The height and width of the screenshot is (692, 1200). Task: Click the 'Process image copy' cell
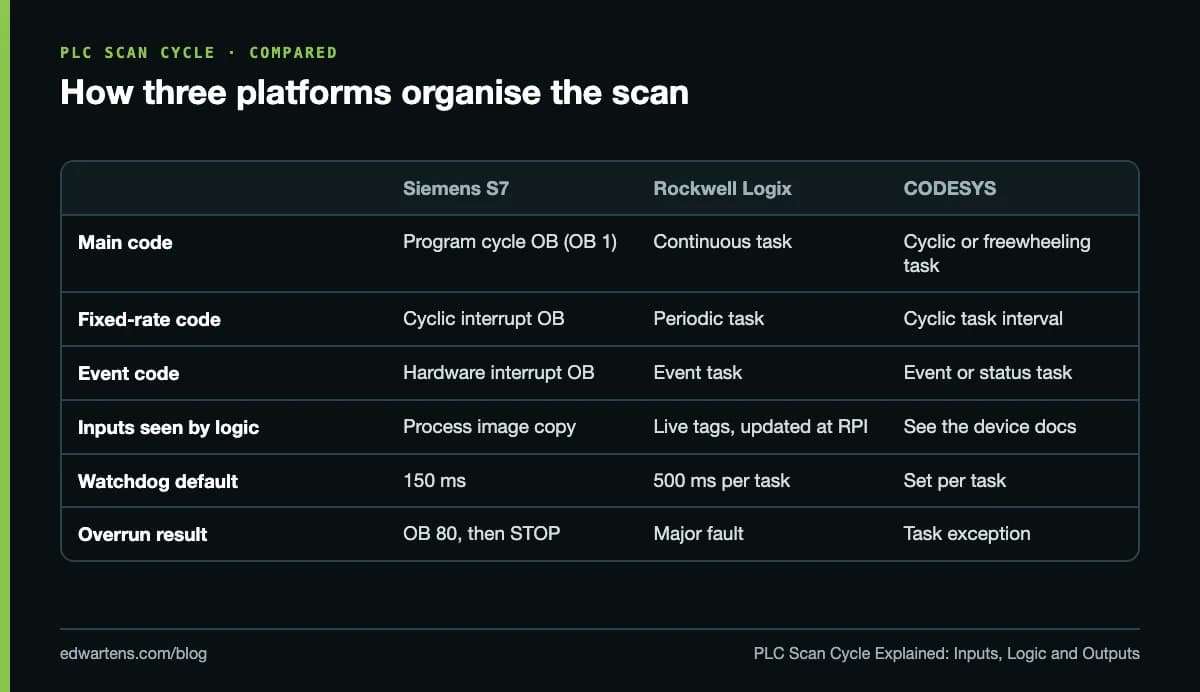489,426
